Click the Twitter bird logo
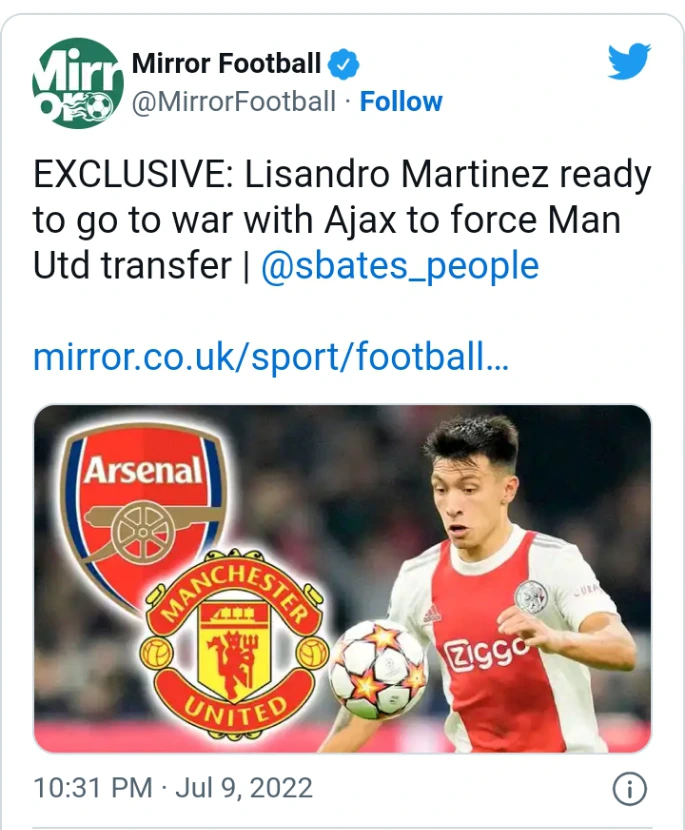The image size is (685, 830). 629,63
